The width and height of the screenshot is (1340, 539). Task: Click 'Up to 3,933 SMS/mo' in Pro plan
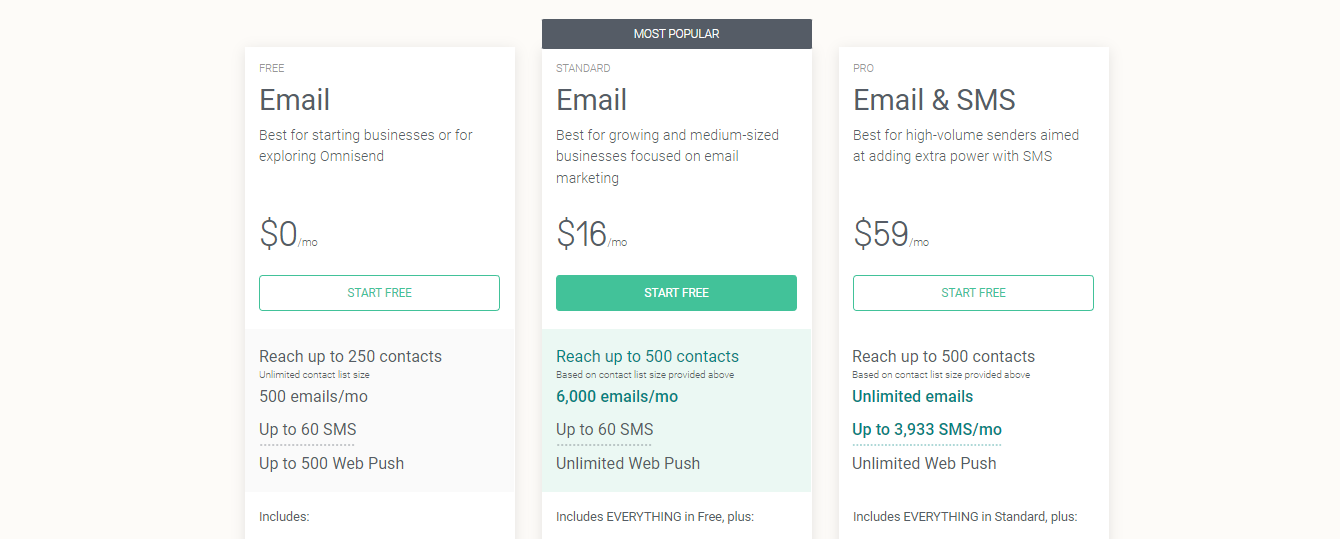pyautogui.click(x=926, y=430)
